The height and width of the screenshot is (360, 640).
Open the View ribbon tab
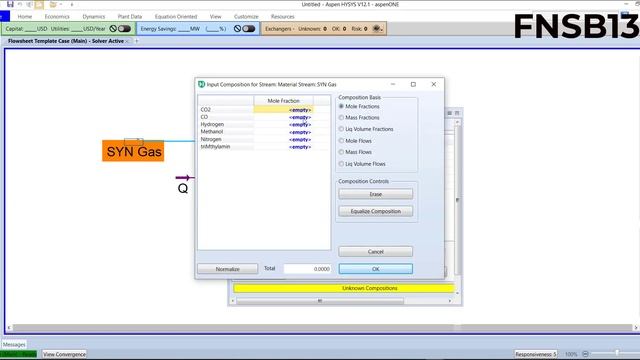216,16
